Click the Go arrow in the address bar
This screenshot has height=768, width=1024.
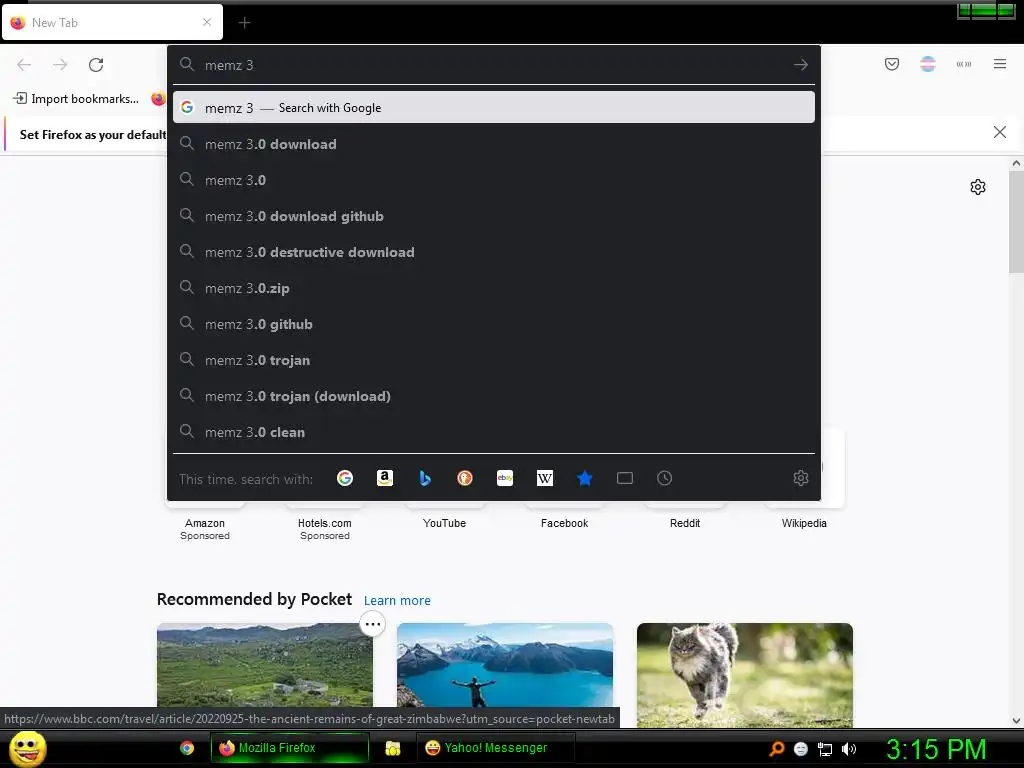pos(801,65)
